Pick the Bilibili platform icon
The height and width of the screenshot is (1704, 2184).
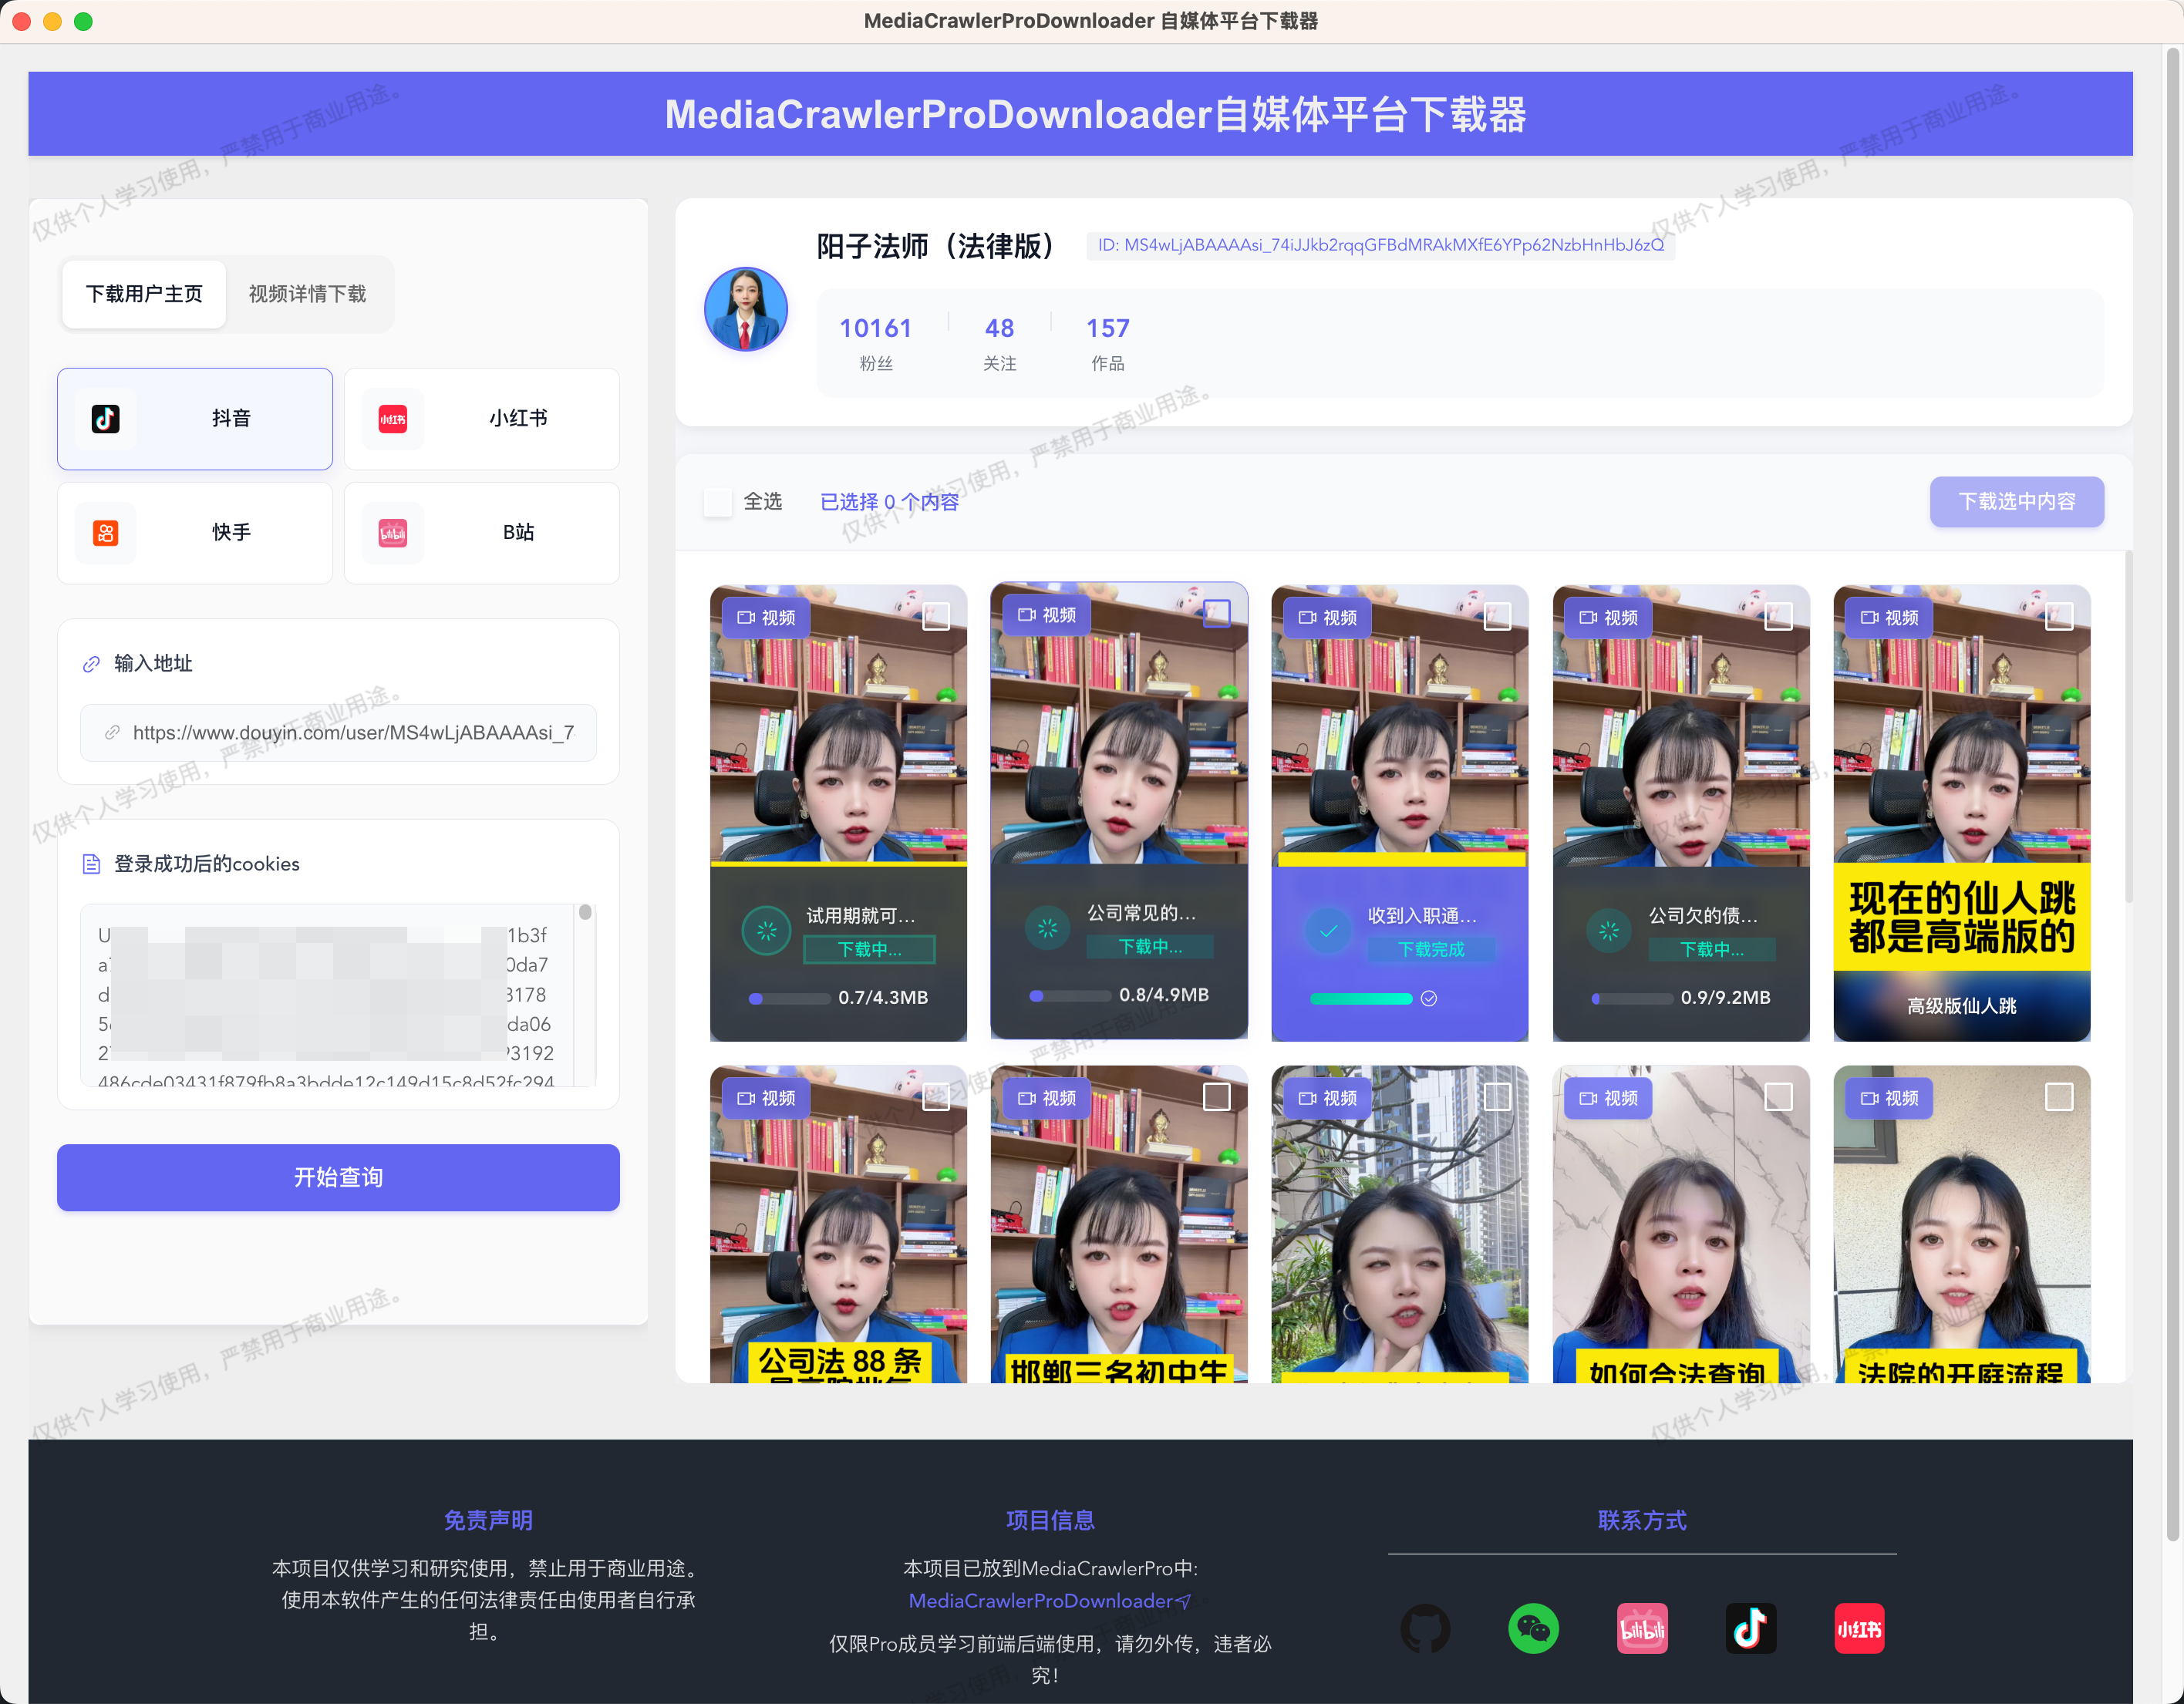coord(393,532)
